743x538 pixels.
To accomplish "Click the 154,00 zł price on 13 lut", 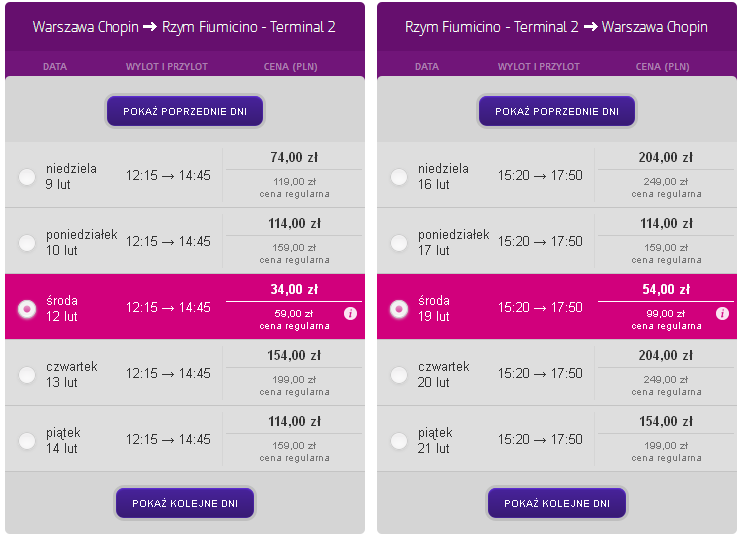I will point(294,356).
